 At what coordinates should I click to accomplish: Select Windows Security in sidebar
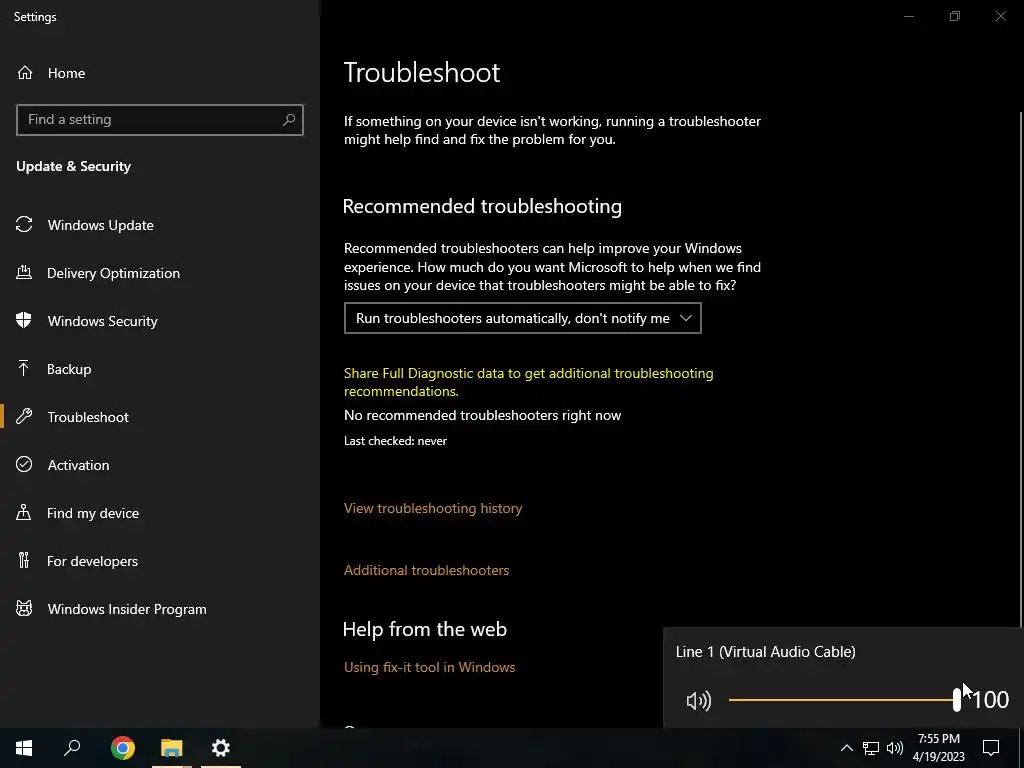tap(103, 321)
